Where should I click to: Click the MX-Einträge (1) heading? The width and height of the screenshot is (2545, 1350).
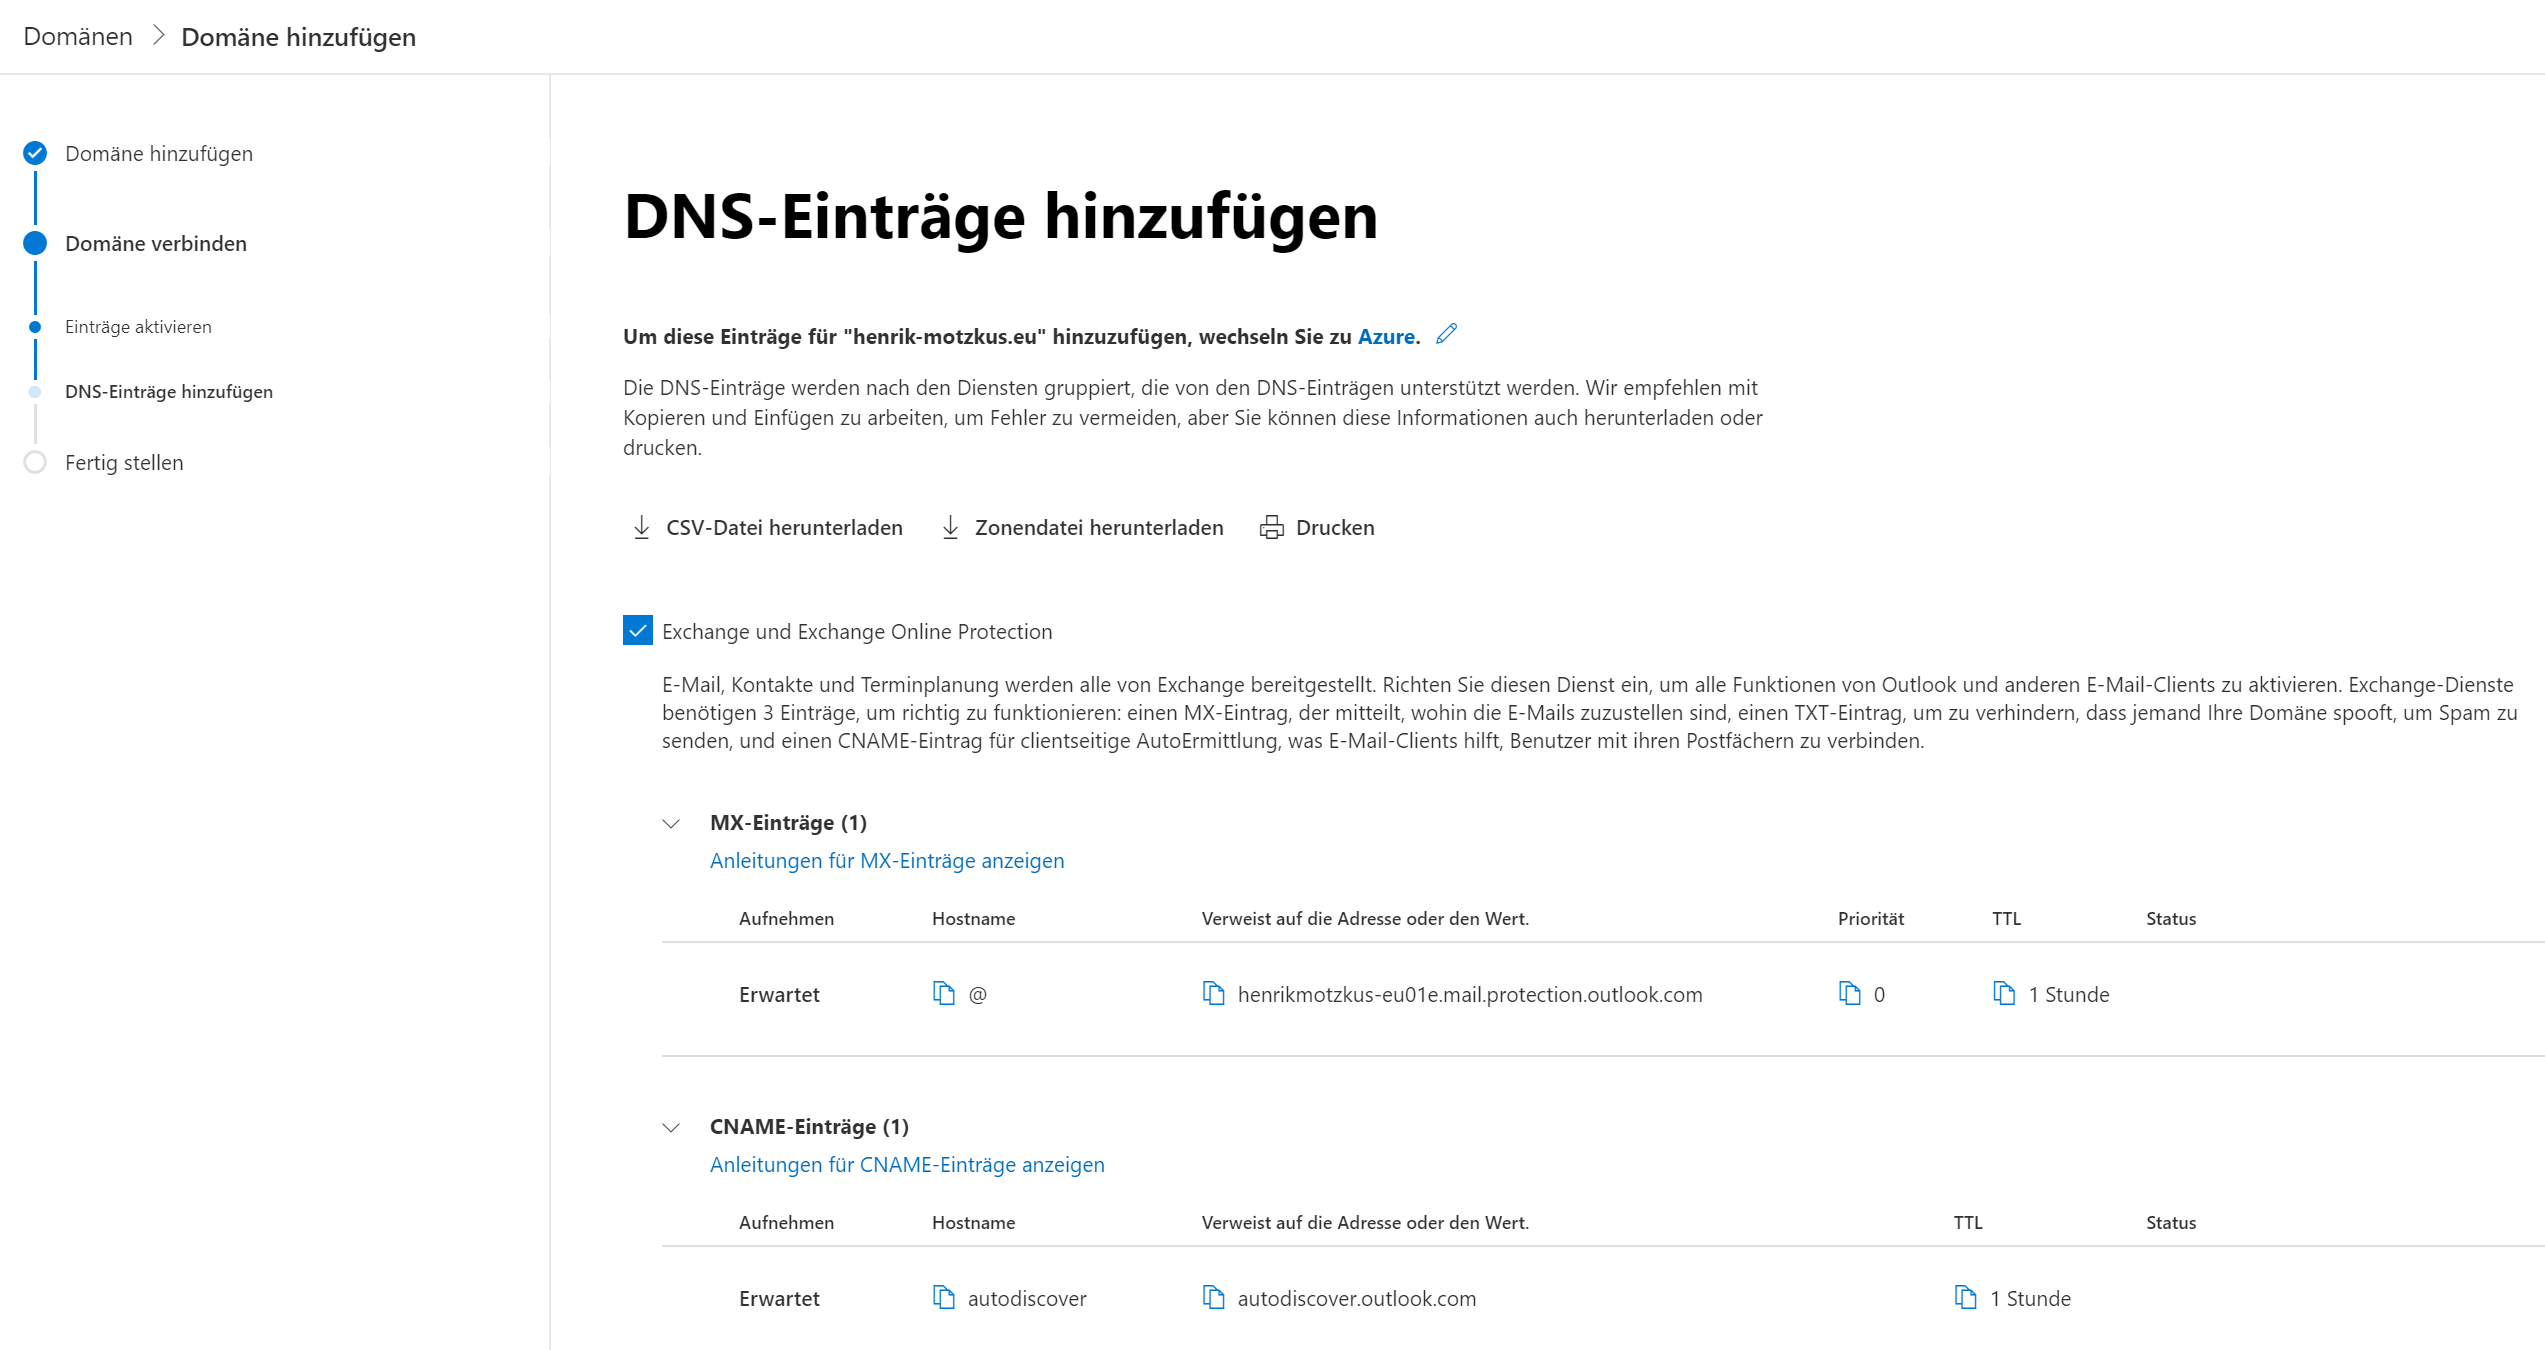[x=788, y=822]
